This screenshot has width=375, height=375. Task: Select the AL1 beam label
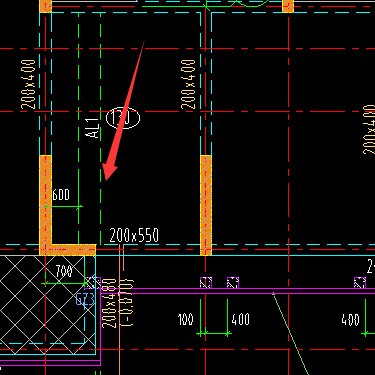[x=92, y=128]
